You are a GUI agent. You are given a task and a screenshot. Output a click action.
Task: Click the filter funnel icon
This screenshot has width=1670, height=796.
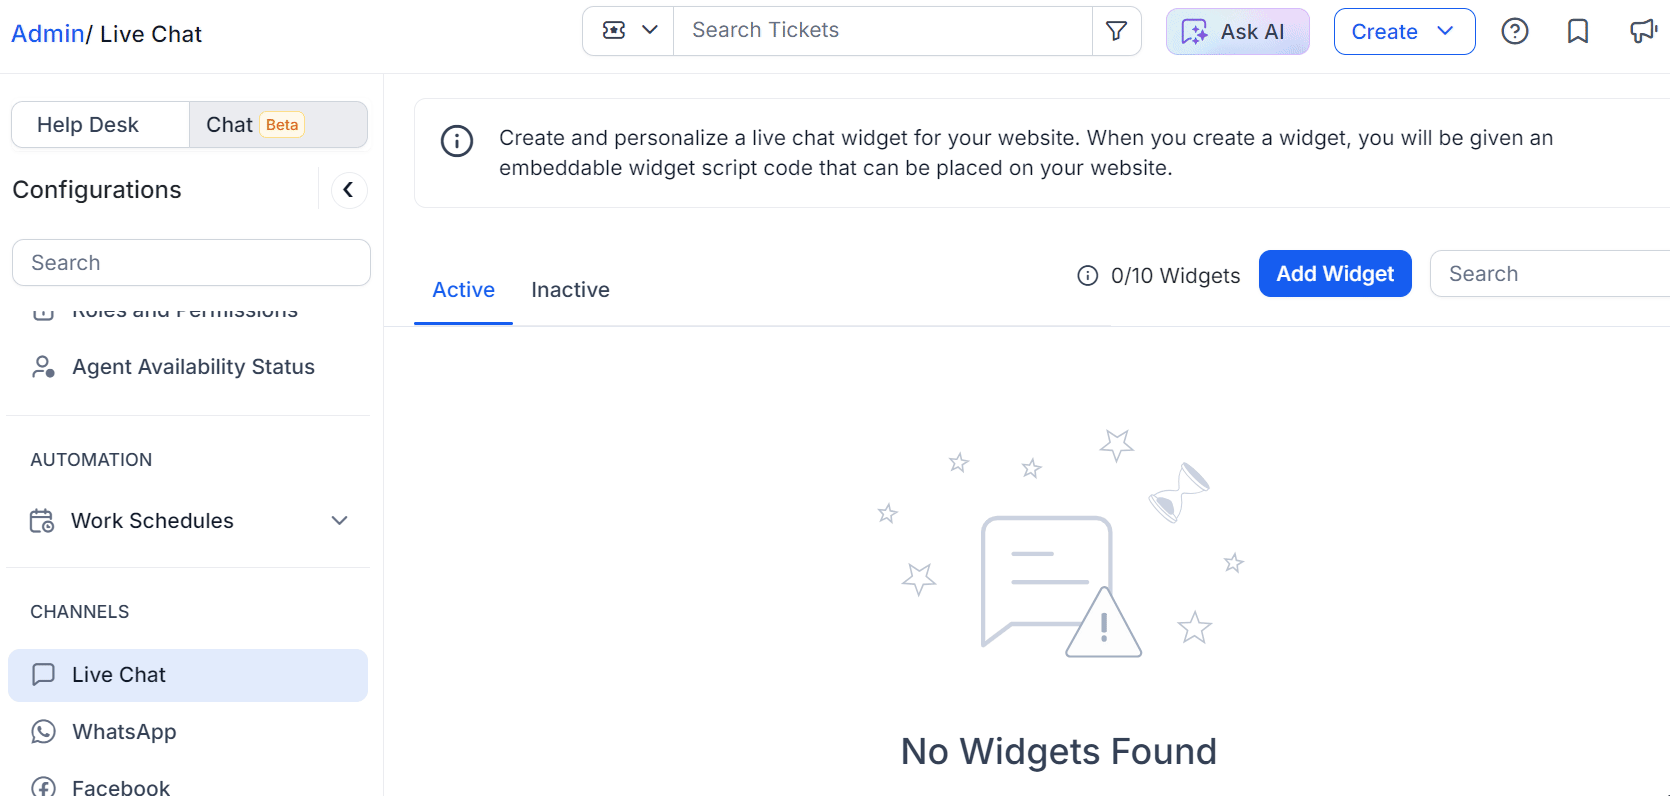(1116, 31)
